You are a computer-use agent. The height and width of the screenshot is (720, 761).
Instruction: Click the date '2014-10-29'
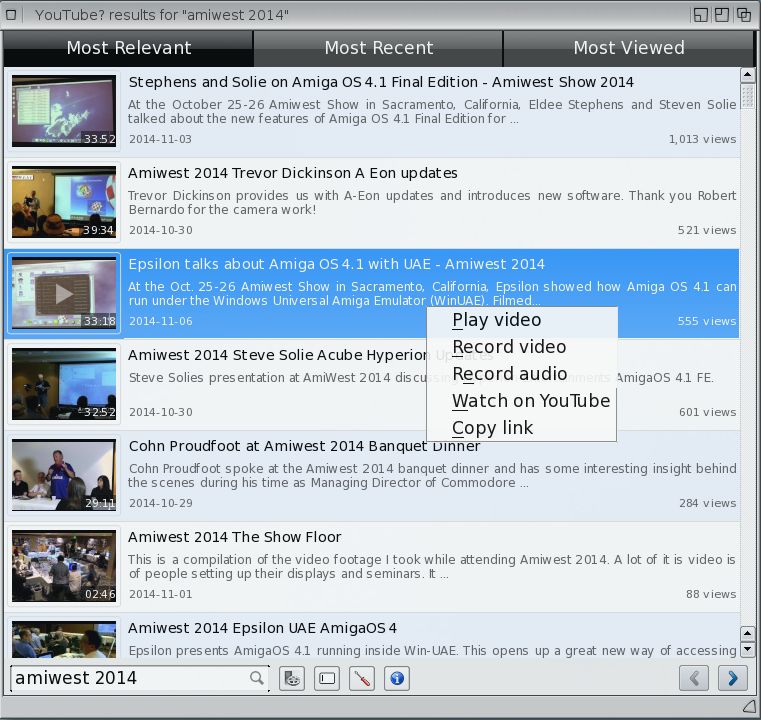point(160,503)
